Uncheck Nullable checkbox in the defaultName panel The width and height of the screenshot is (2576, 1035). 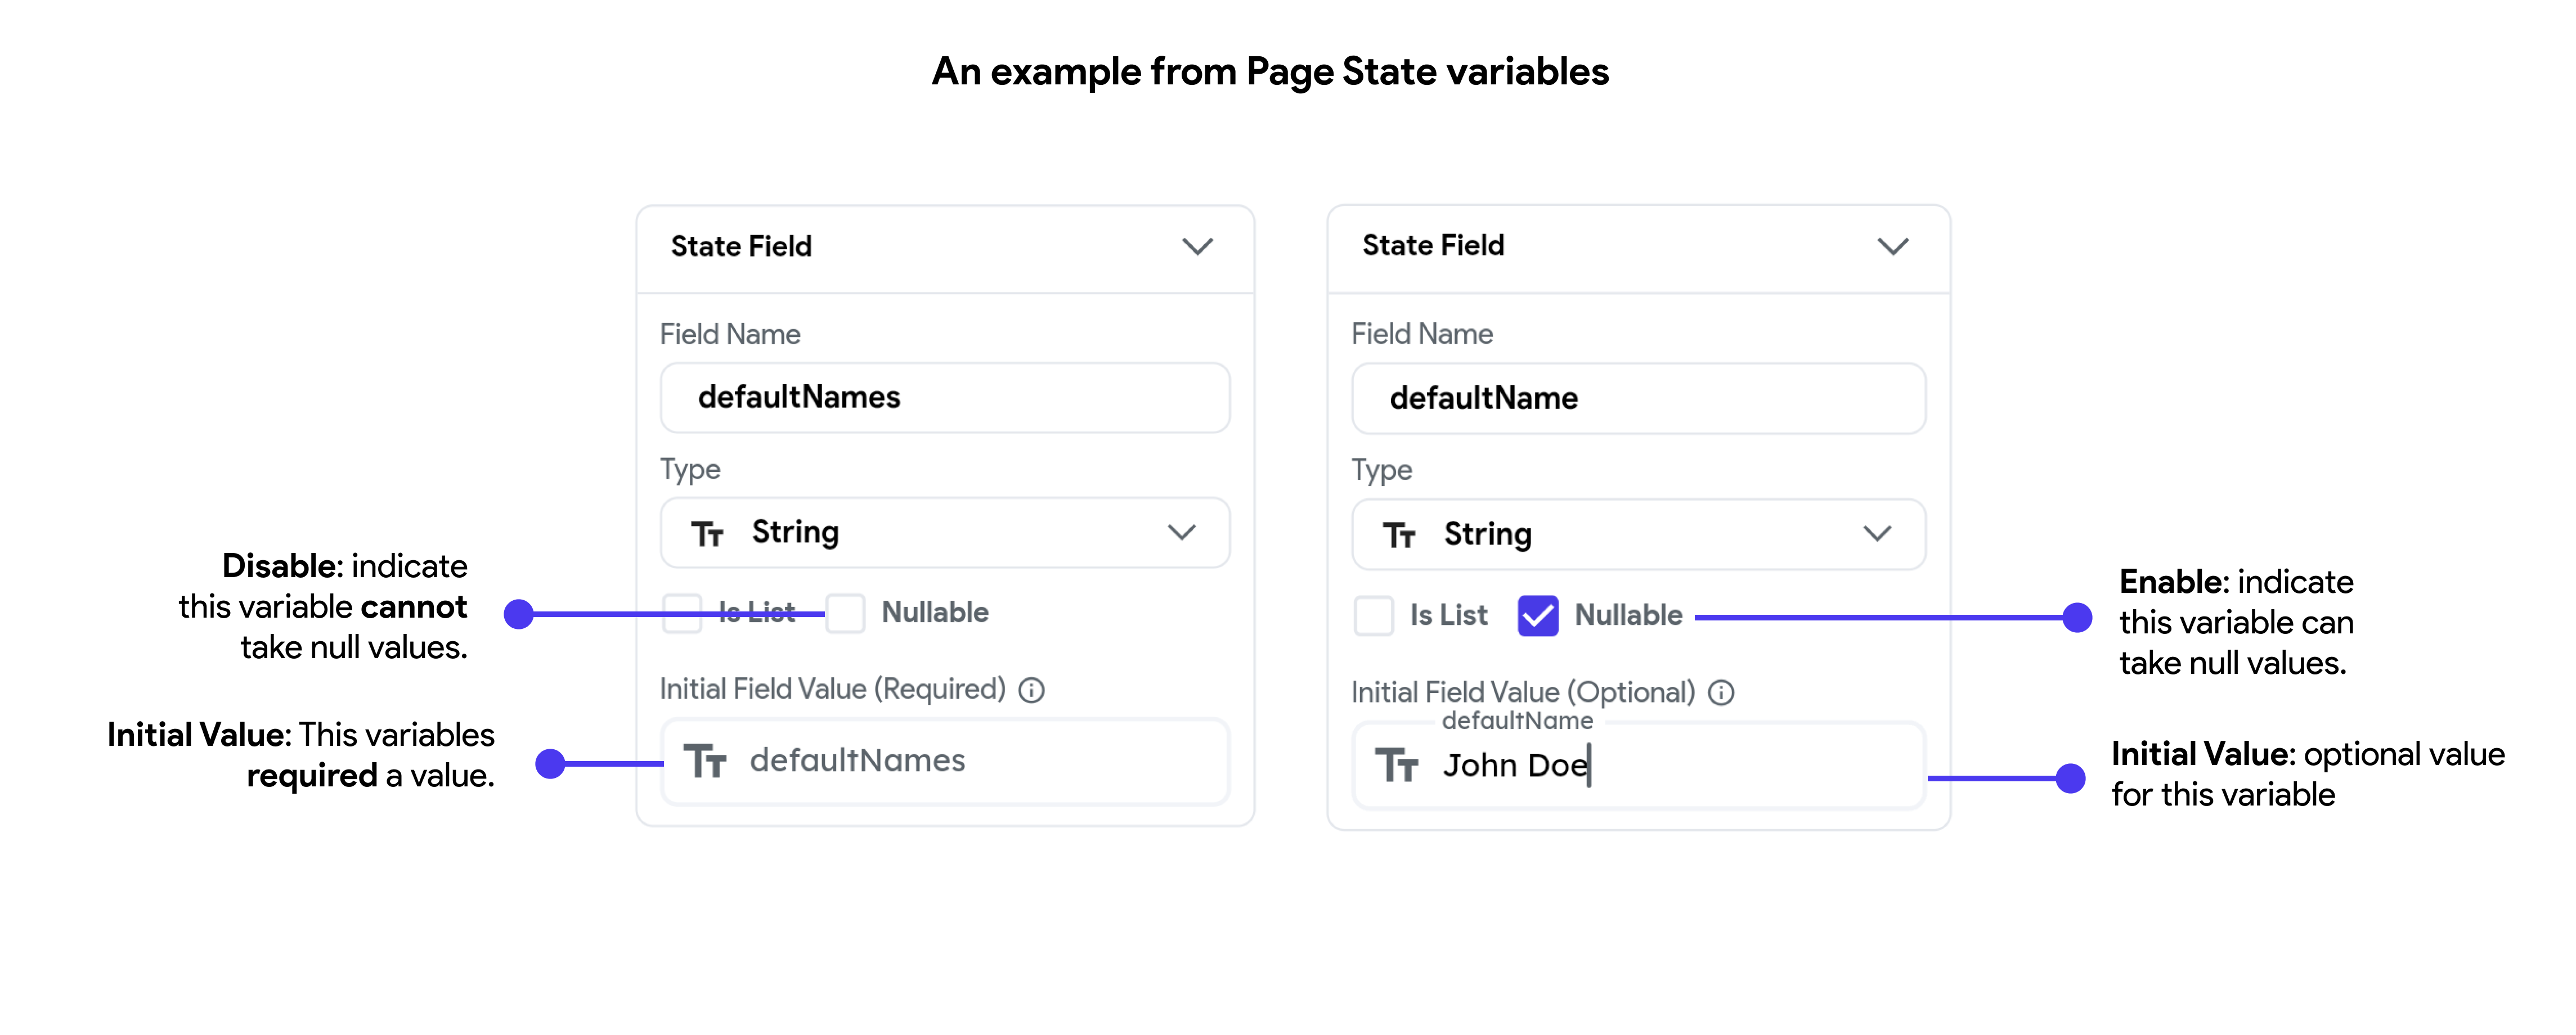pyautogui.click(x=1537, y=616)
